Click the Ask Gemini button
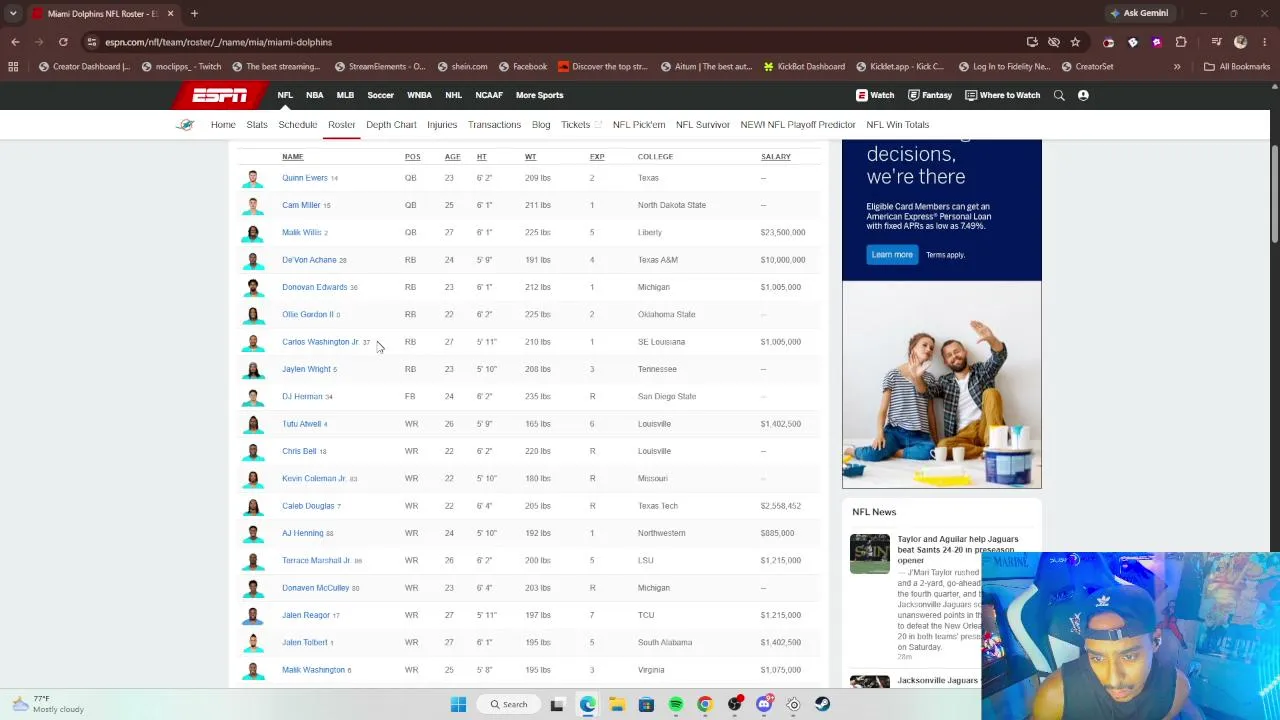Screen dimensions: 1280x720 pos(1138,14)
